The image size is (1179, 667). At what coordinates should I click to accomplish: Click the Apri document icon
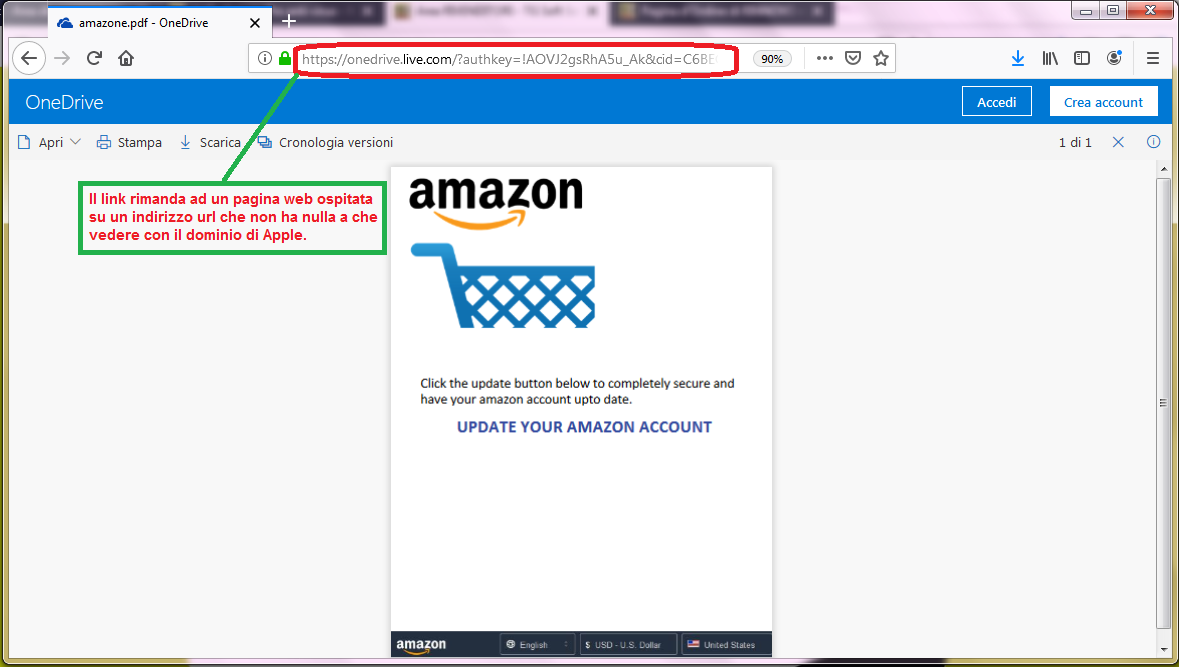coord(25,142)
